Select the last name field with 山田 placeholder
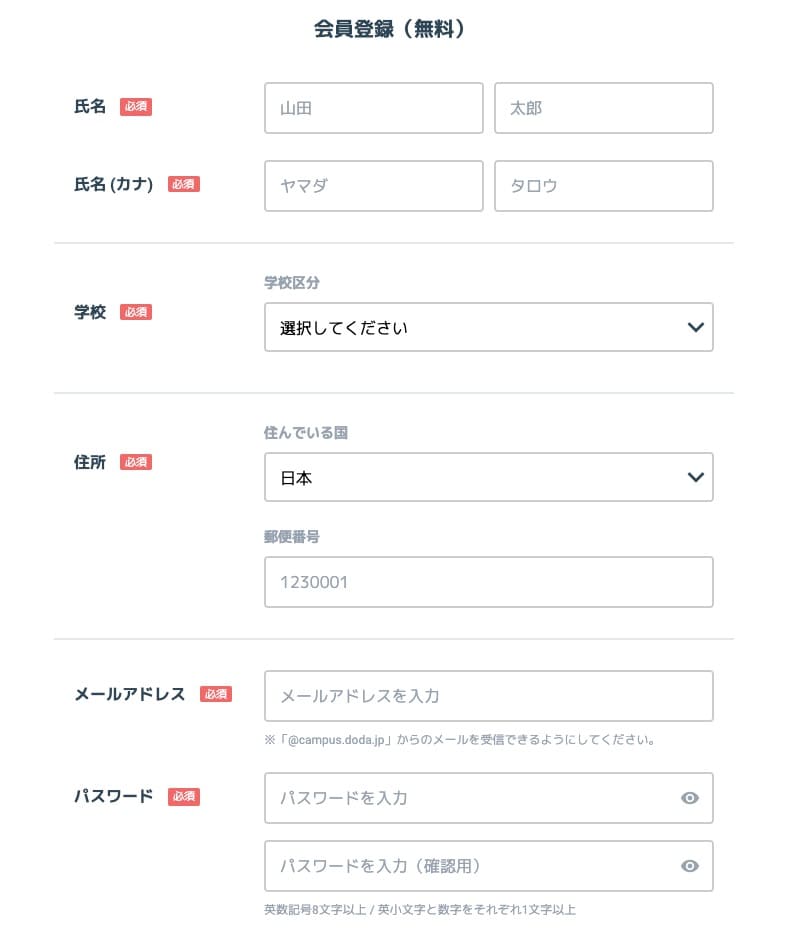Image resolution: width=790 pixels, height=942 pixels. [x=373, y=108]
